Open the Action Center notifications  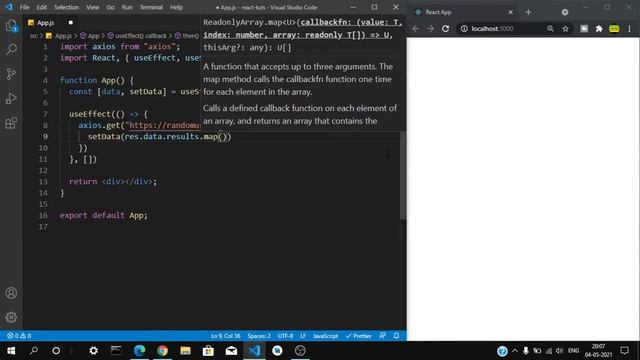(624, 351)
